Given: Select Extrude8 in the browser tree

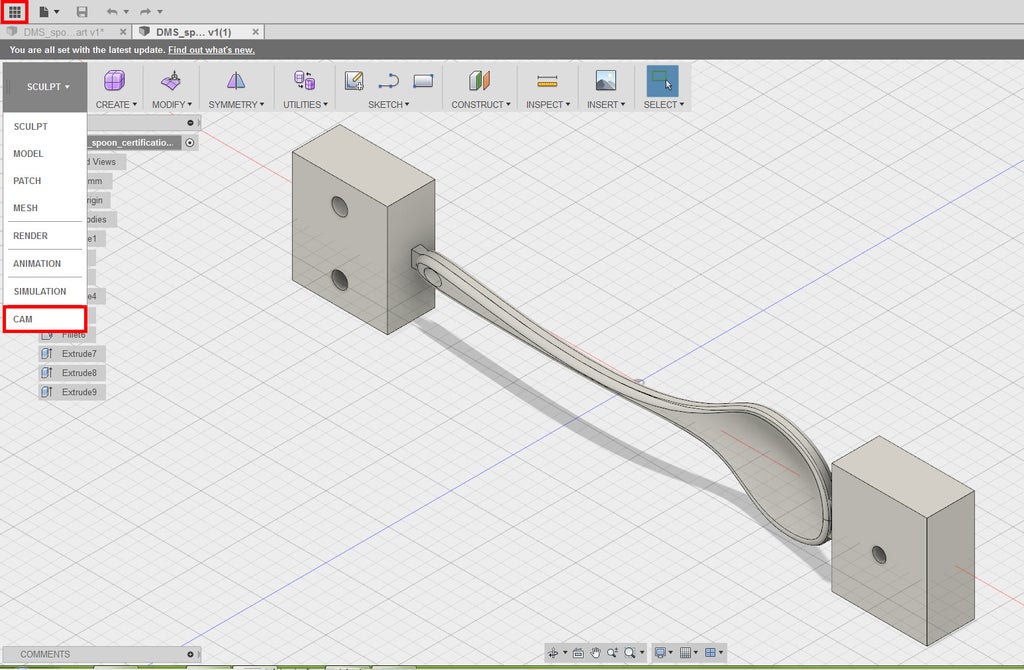Looking at the screenshot, I should click(79, 373).
